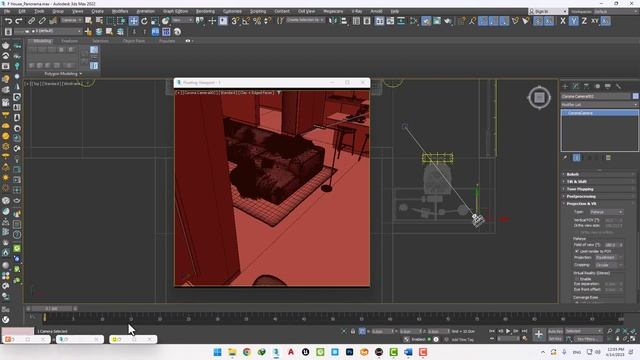
Task: Open Google Chrome from the taskbar
Action: point(247,352)
